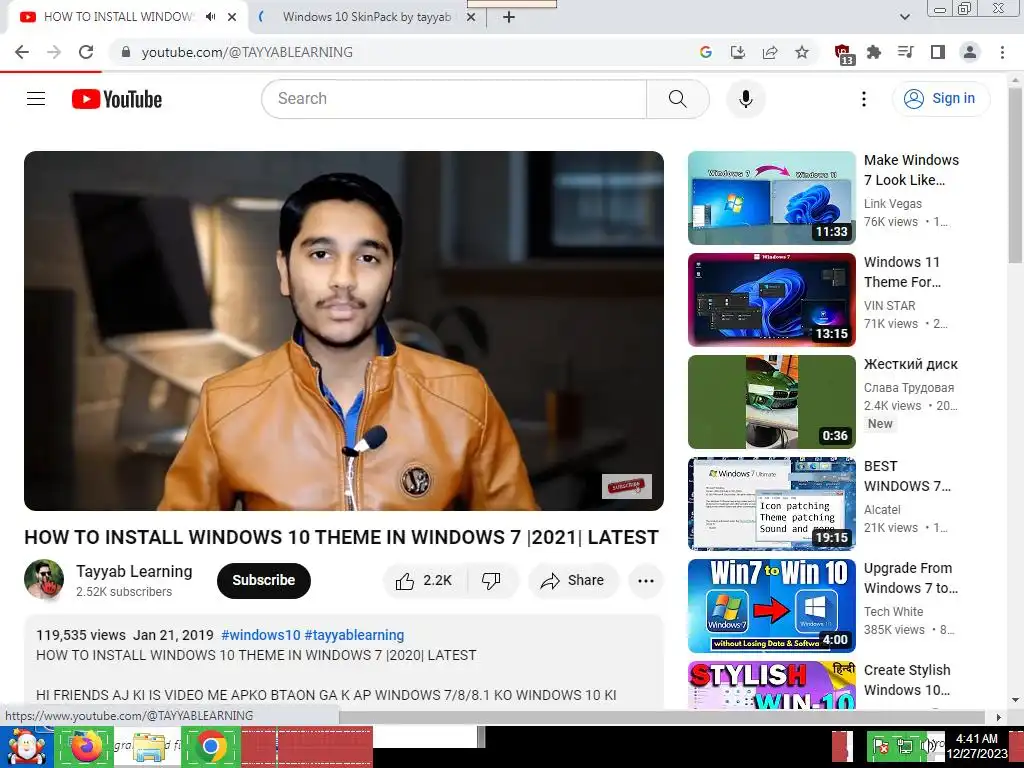Open Create Stylish Windows 10 title
Image resolution: width=1024 pixels, height=768 pixels.
907,680
